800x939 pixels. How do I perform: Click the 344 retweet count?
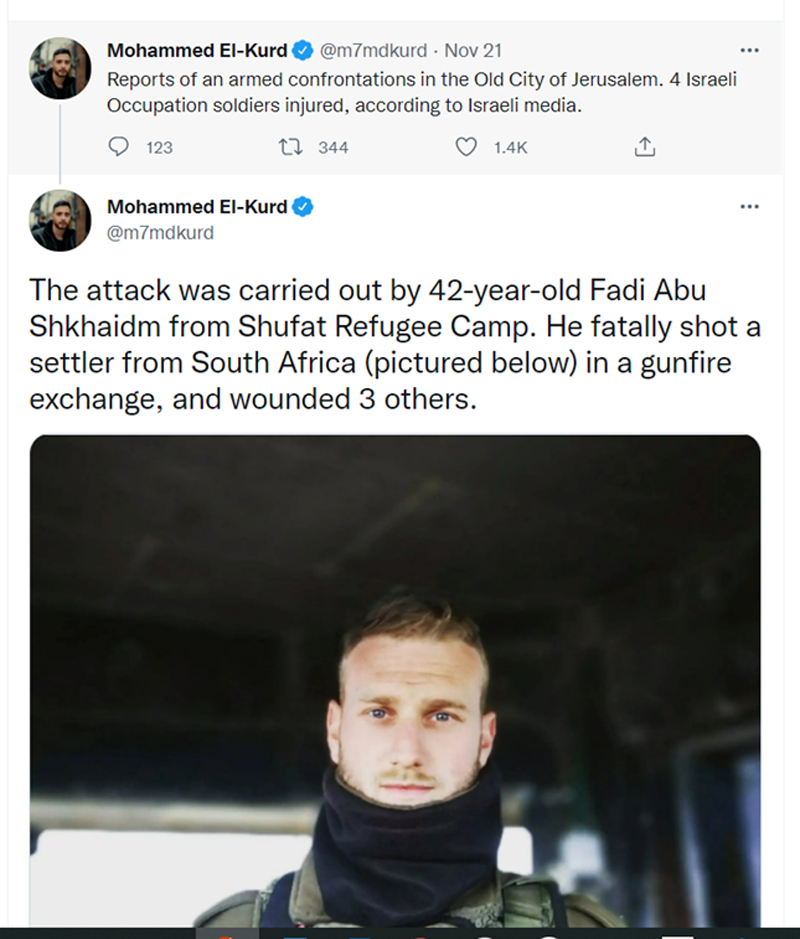[x=333, y=147]
